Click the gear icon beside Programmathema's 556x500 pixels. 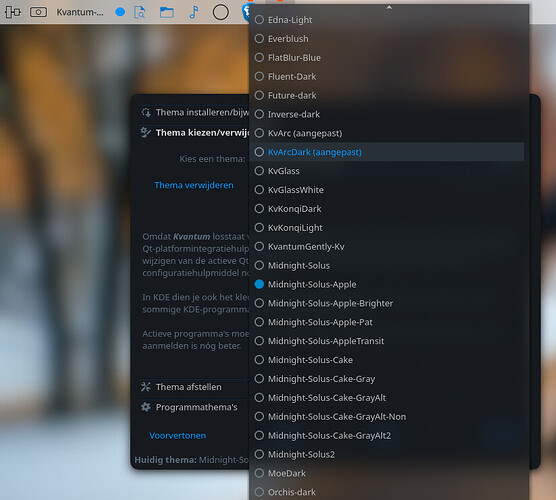[146, 407]
